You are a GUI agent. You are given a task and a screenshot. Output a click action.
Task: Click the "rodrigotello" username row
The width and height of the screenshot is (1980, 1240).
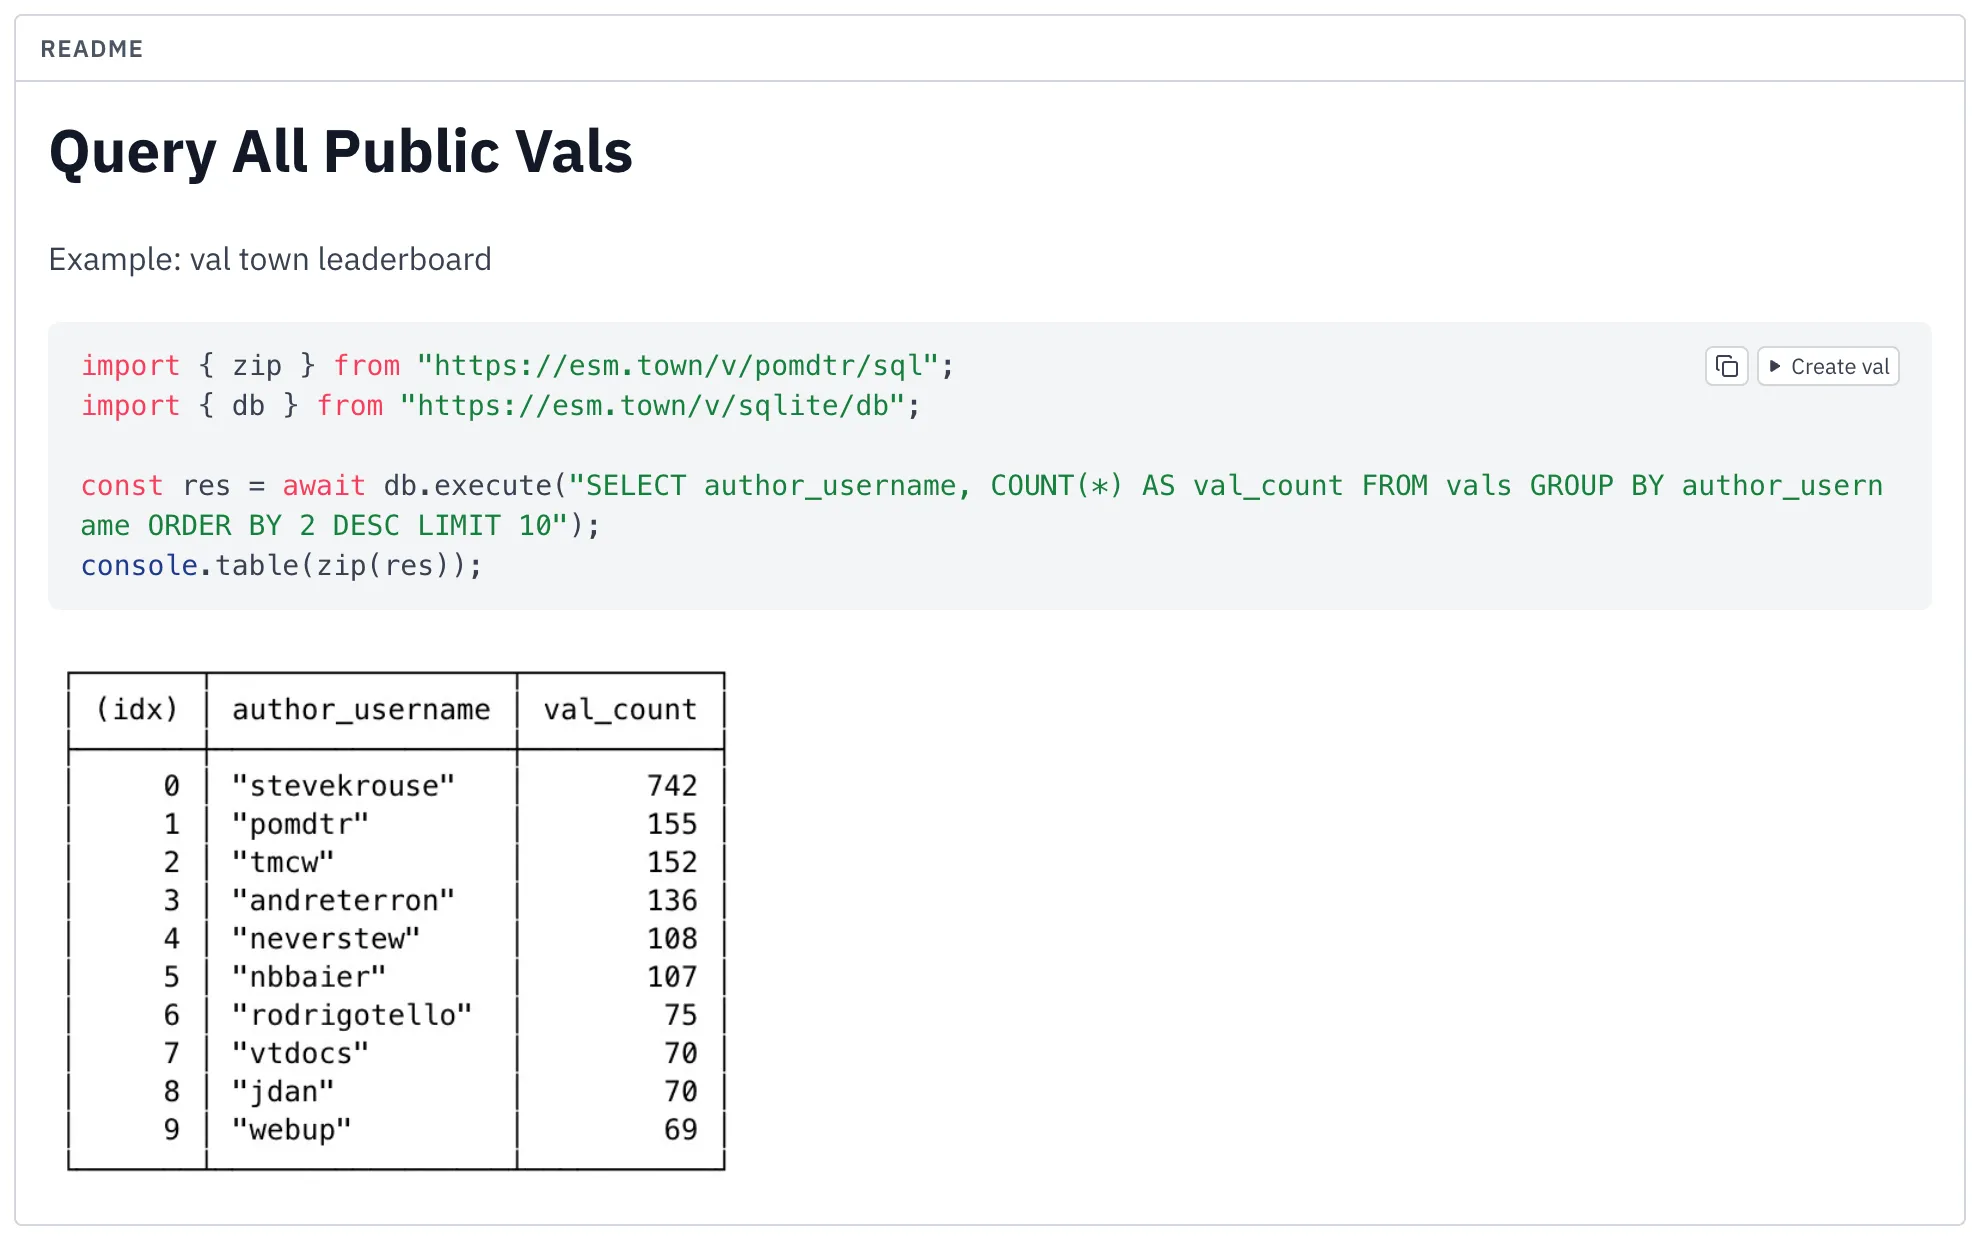351,1015
